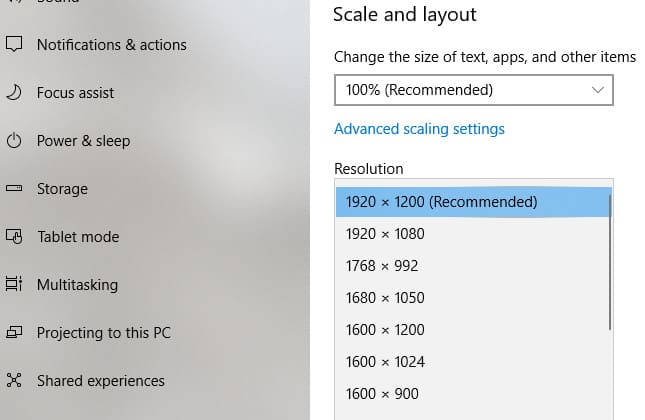Select the 1600 × 900 resolution entry
The image size is (645, 420).
point(473,394)
